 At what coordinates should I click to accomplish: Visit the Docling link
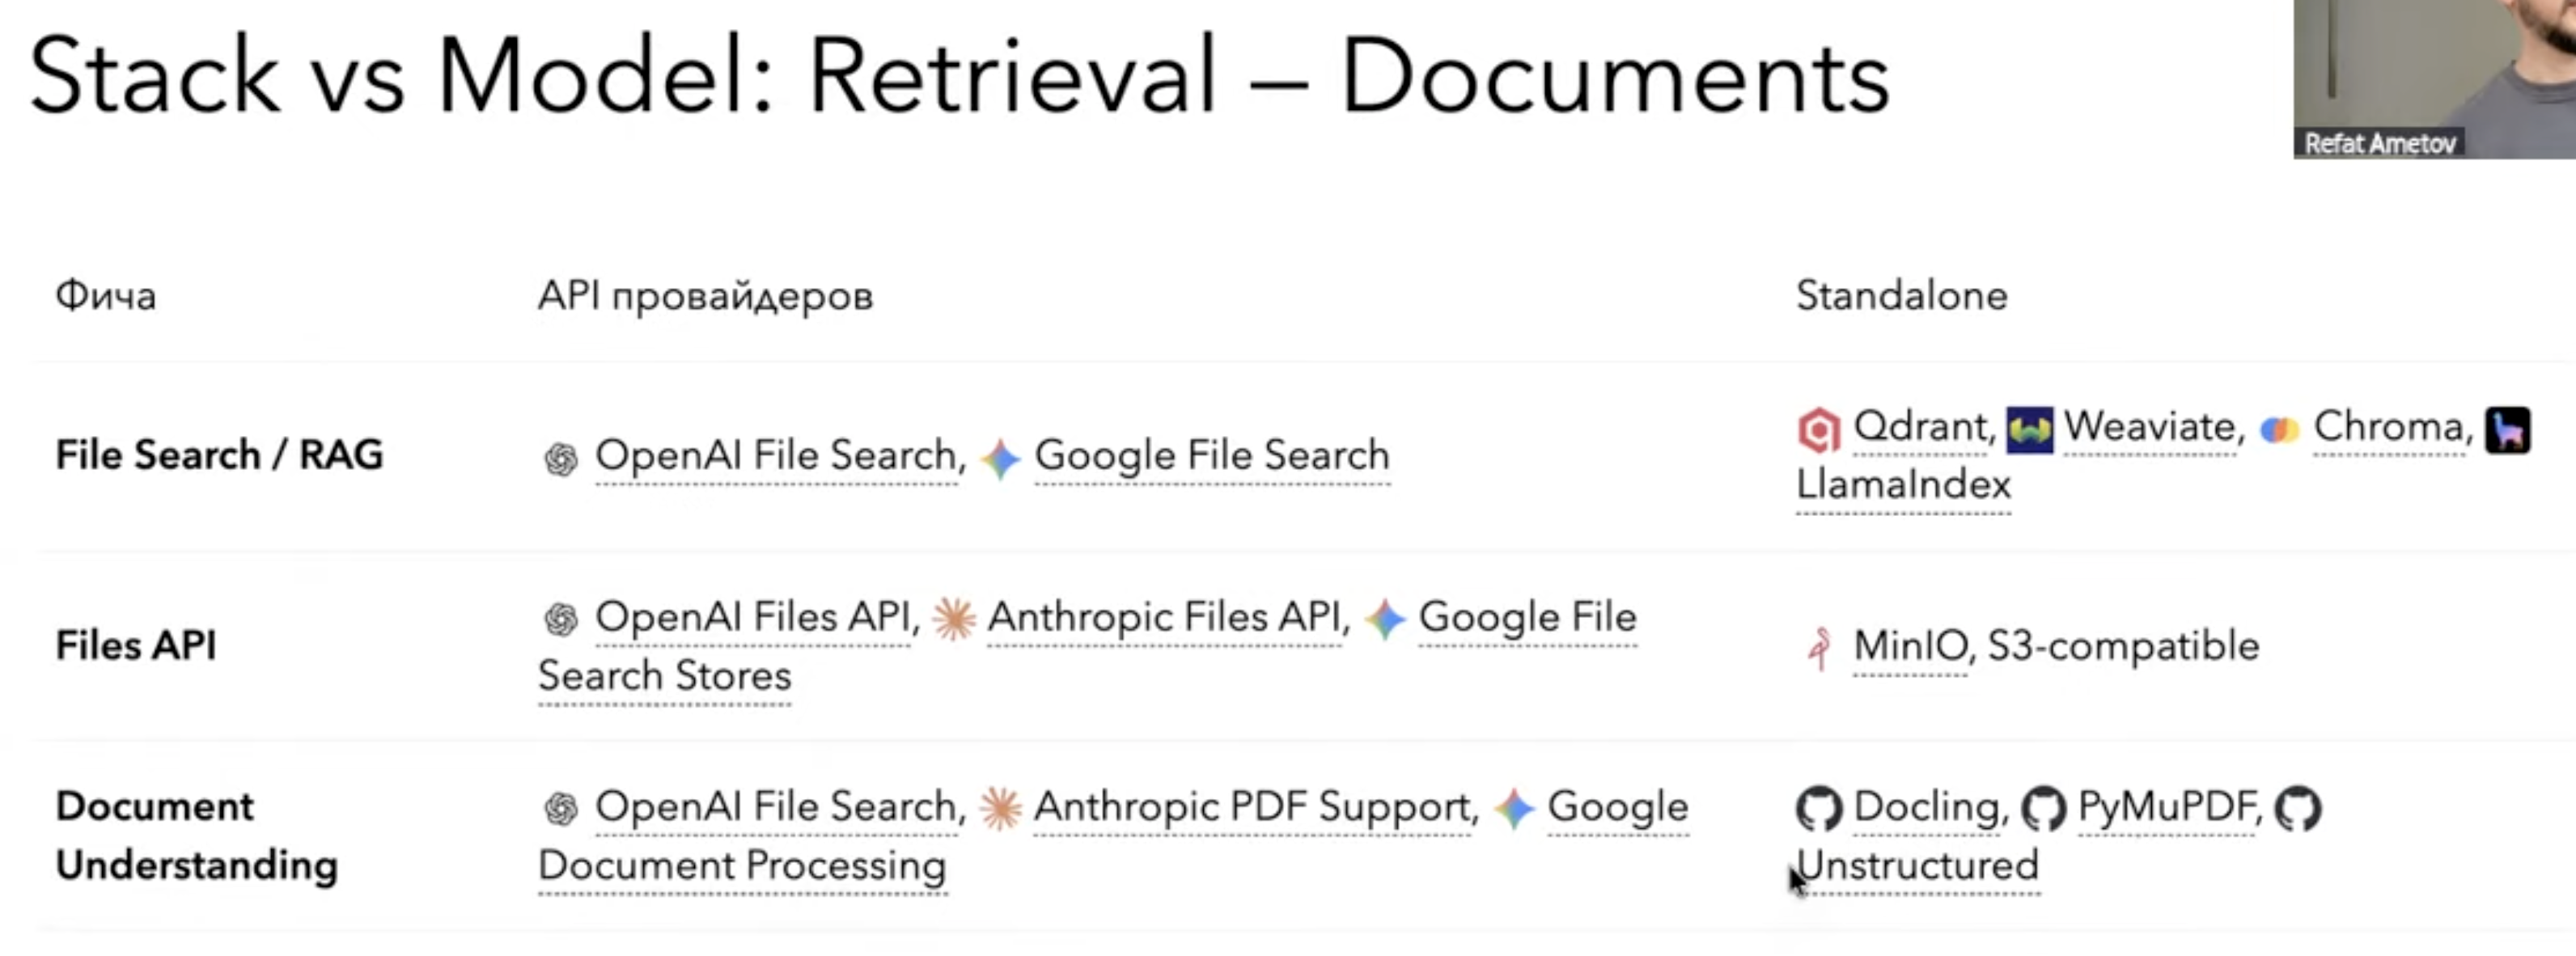coord(1926,807)
